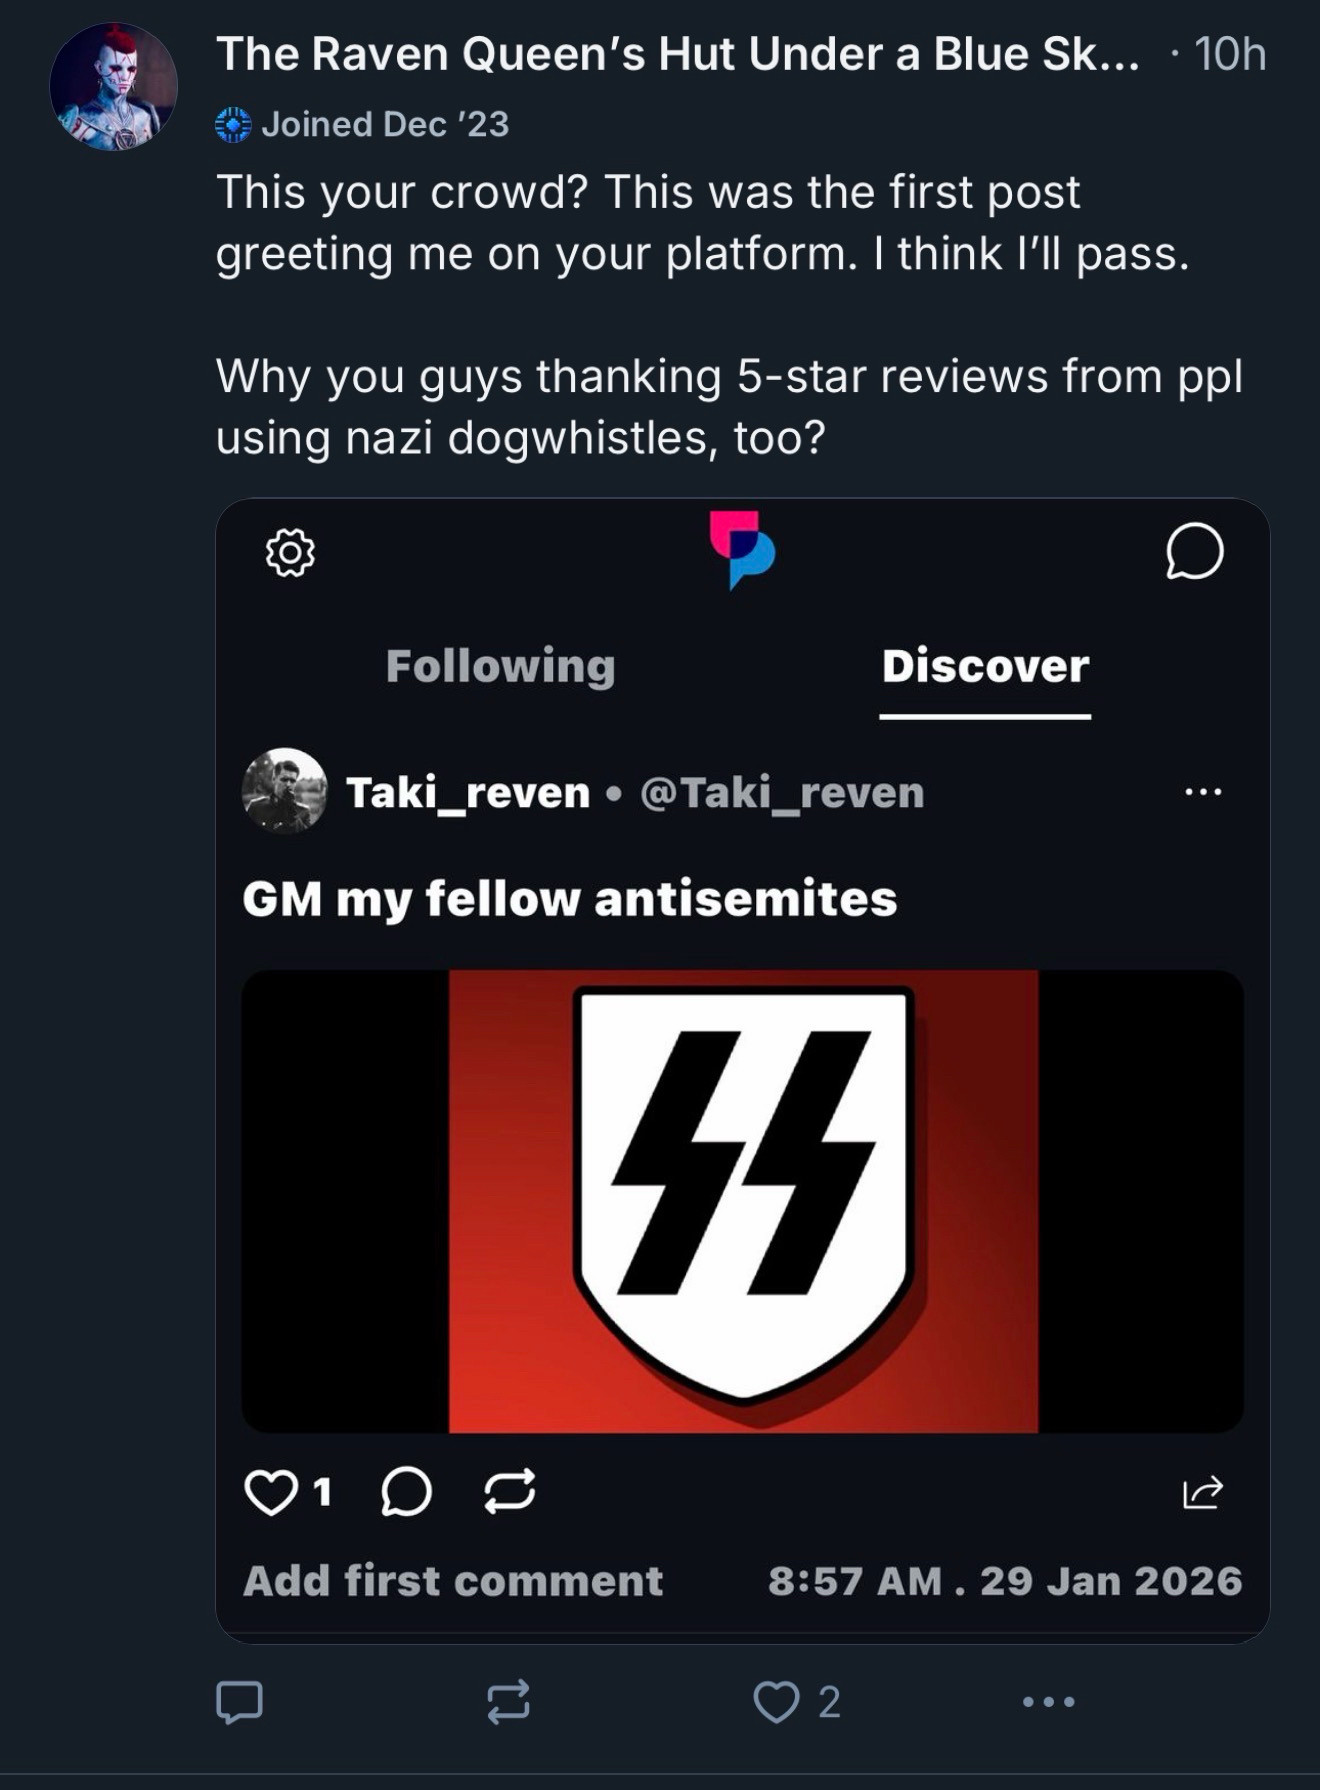Viewport: 1320px width, 1790px height.
Task: Click the settings gear in the embedded screenshot
Action: pyautogui.click(x=290, y=552)
